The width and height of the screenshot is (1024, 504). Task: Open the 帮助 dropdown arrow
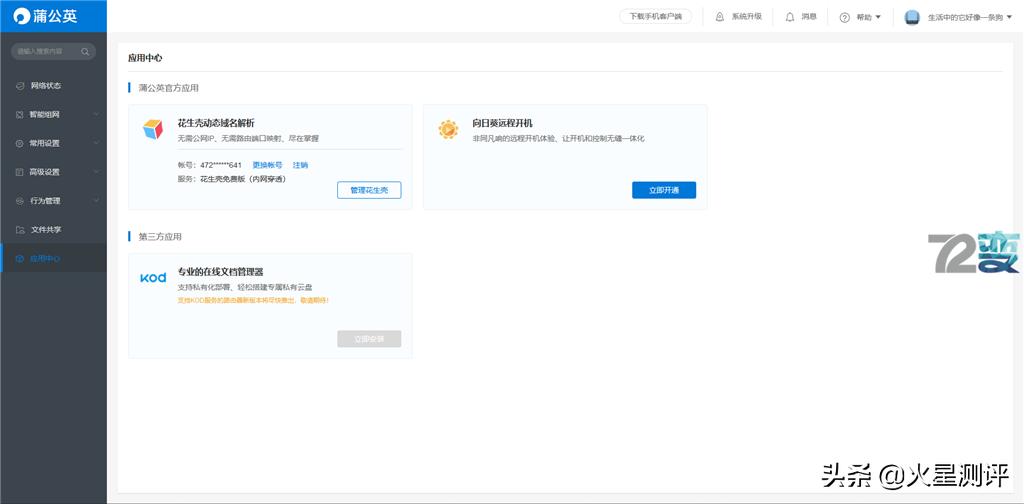(x=878, y=17)
